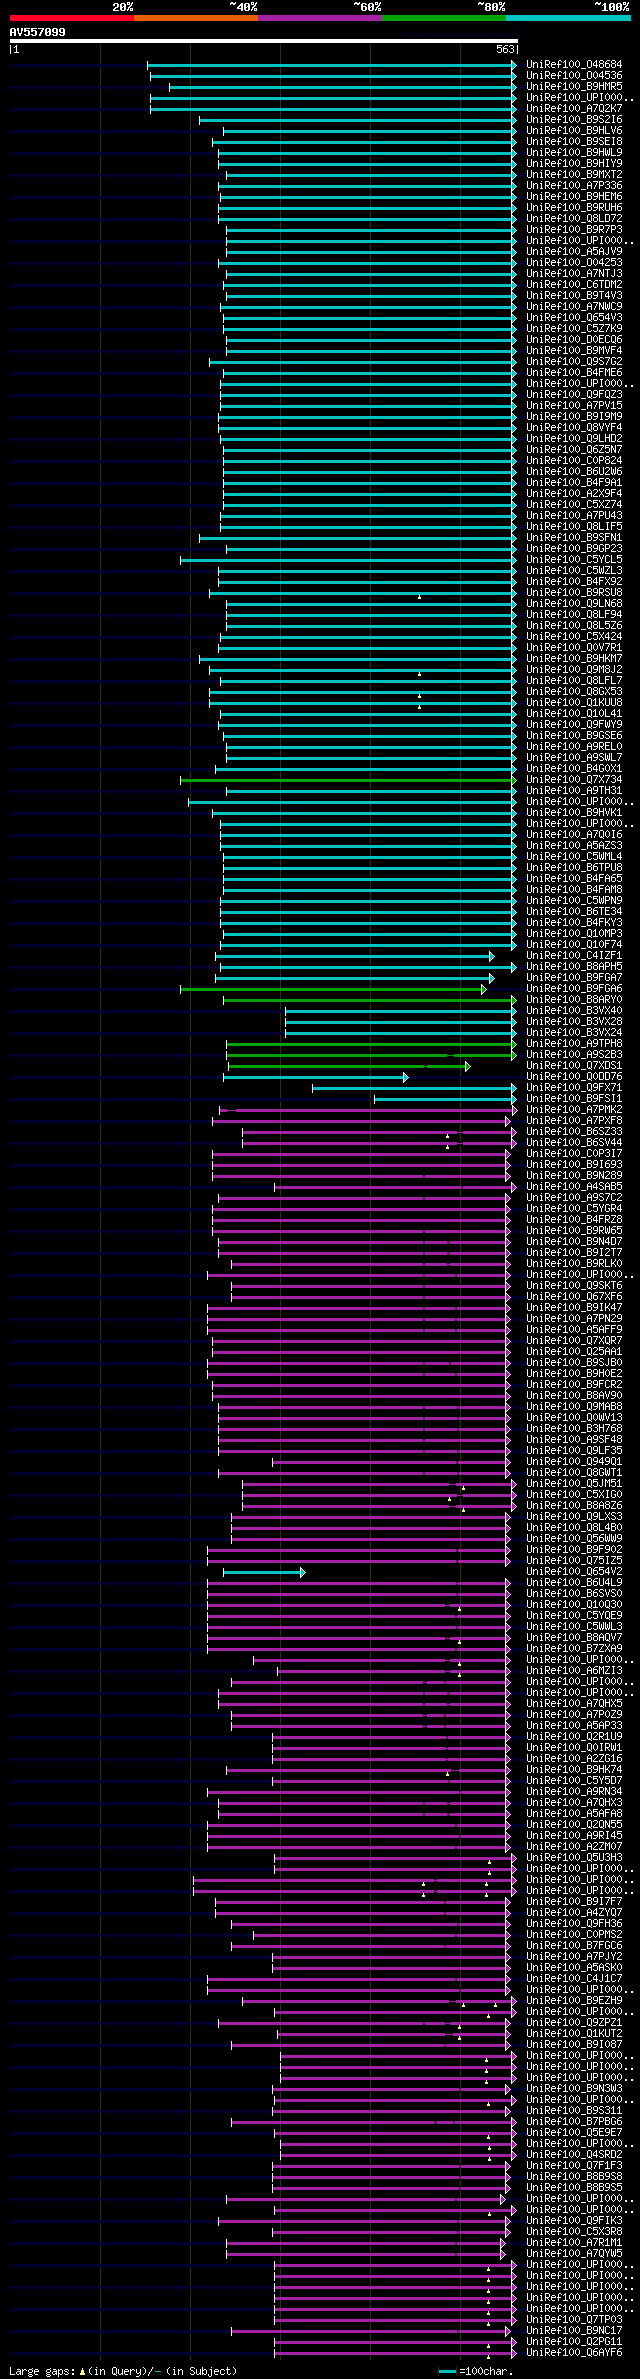Screen dimensions: 640x2379
Task: Open hit UniRef100_A7P336
Action: [x=574, y=186]
